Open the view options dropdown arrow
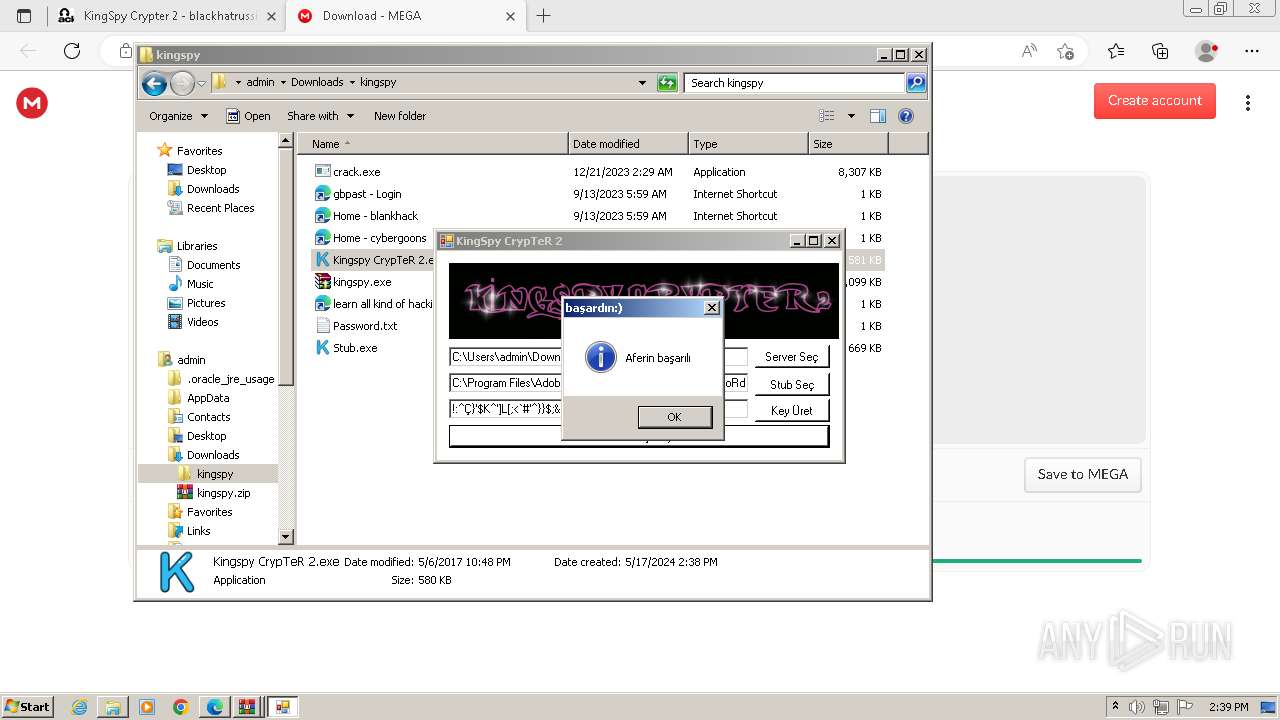This screenshot has width=1280, height=720. pos(851,116)
